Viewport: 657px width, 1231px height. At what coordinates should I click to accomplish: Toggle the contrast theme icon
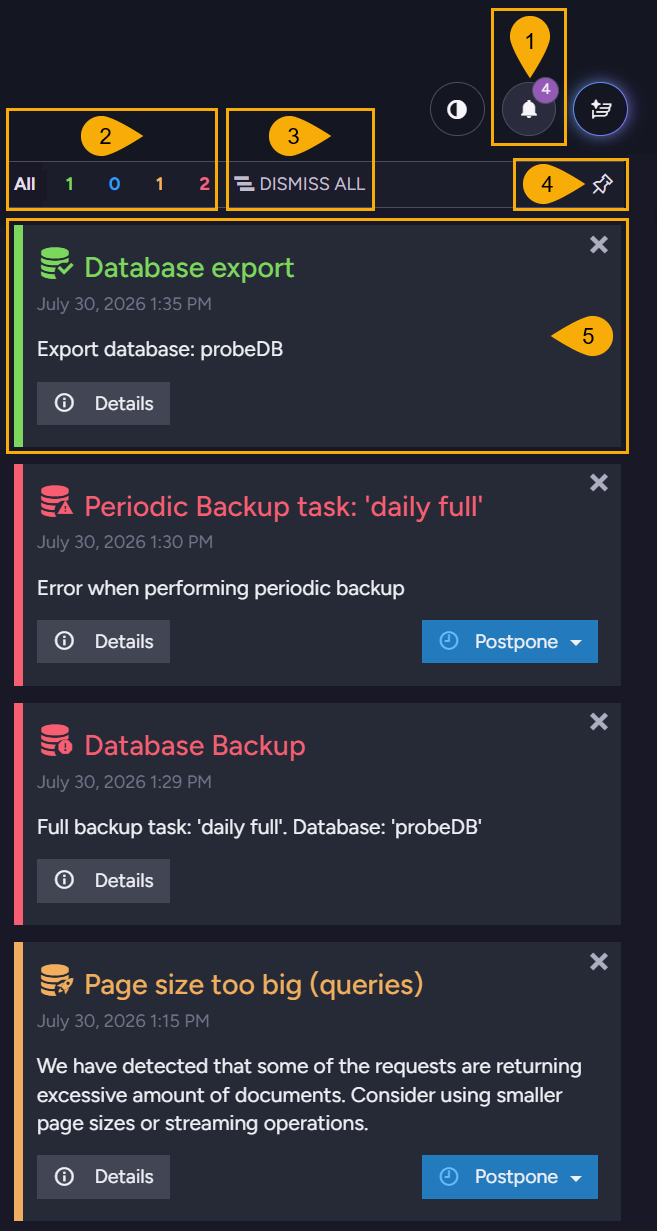pos(457,109)
